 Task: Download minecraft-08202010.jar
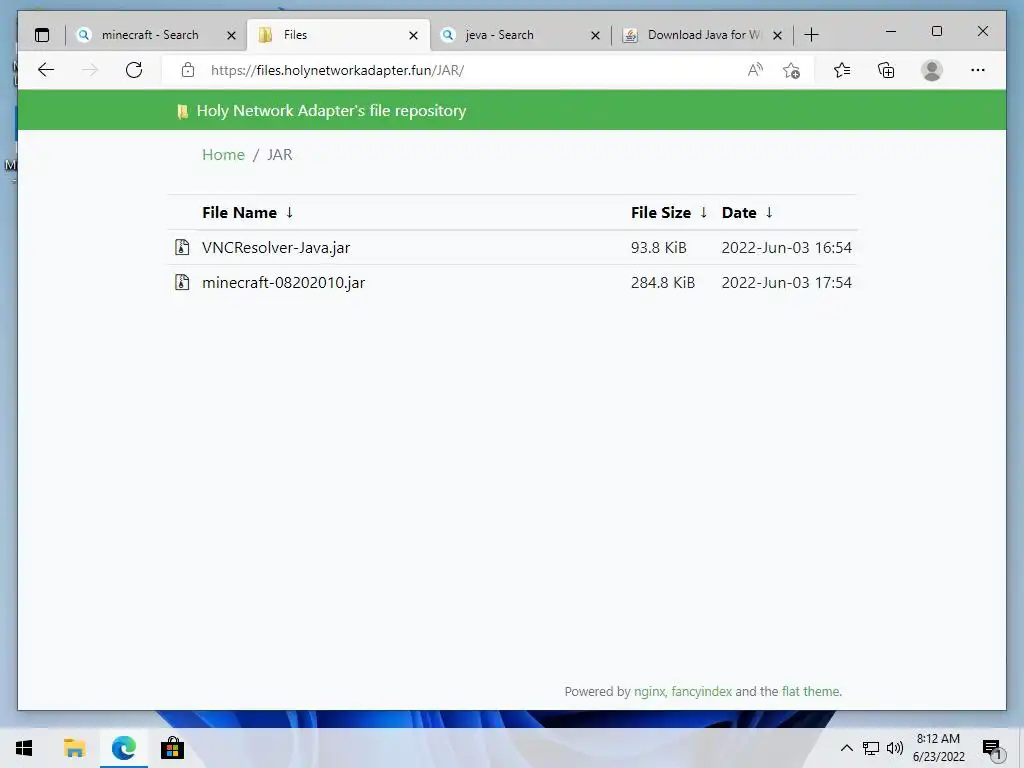(x=283, y=283)
